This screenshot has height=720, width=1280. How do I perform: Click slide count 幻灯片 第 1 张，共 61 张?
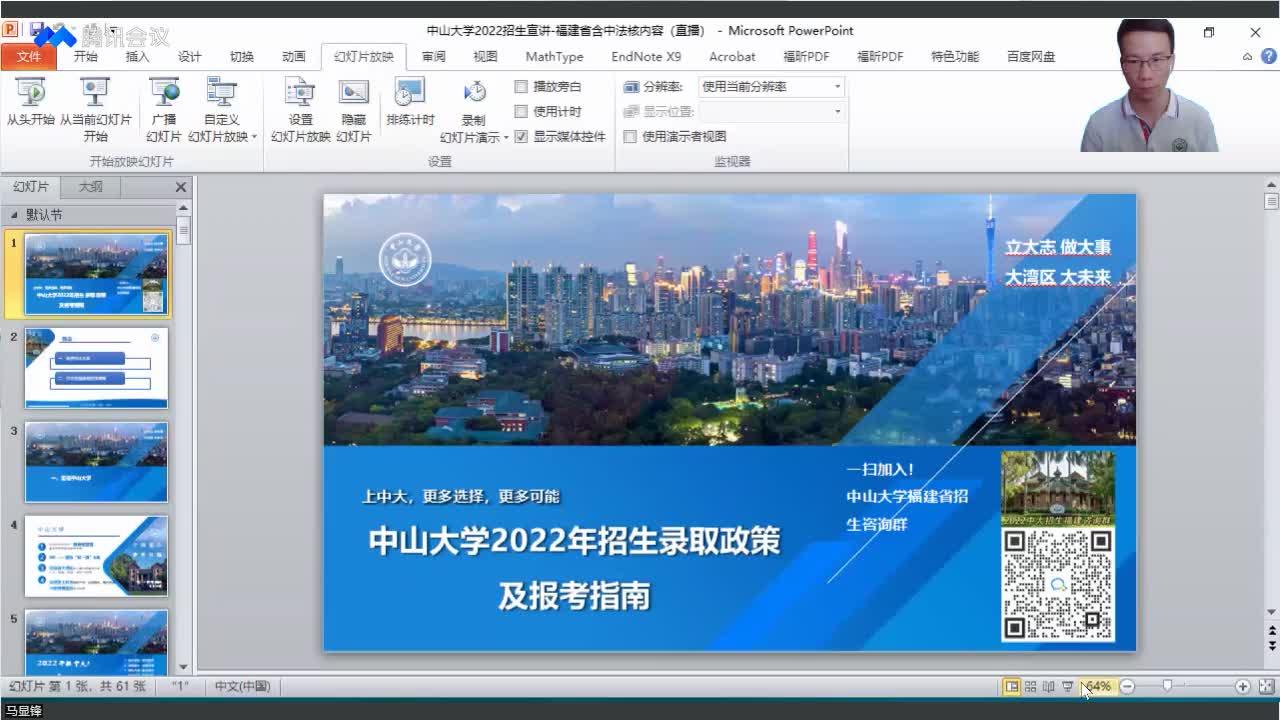click(77, 687)
